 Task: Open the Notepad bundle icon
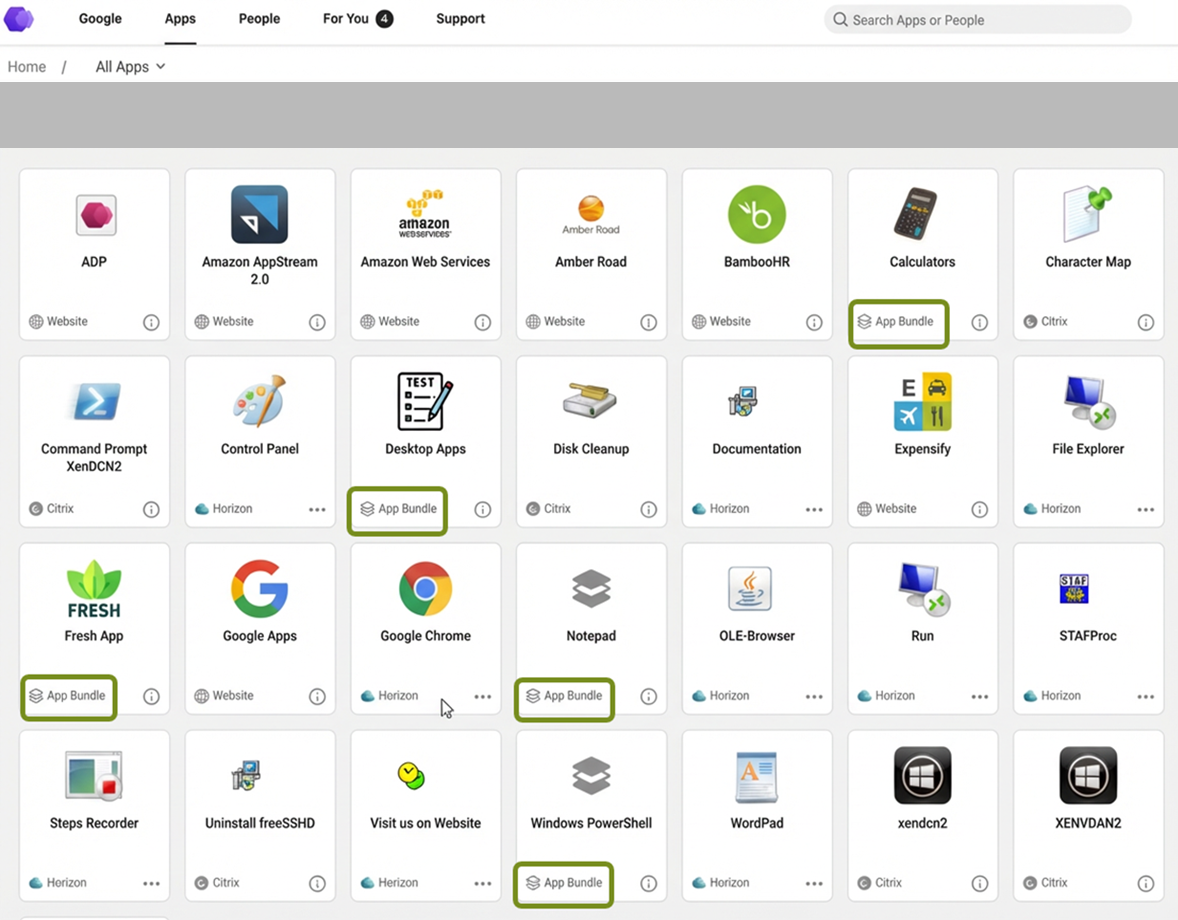tap(591, 588)
